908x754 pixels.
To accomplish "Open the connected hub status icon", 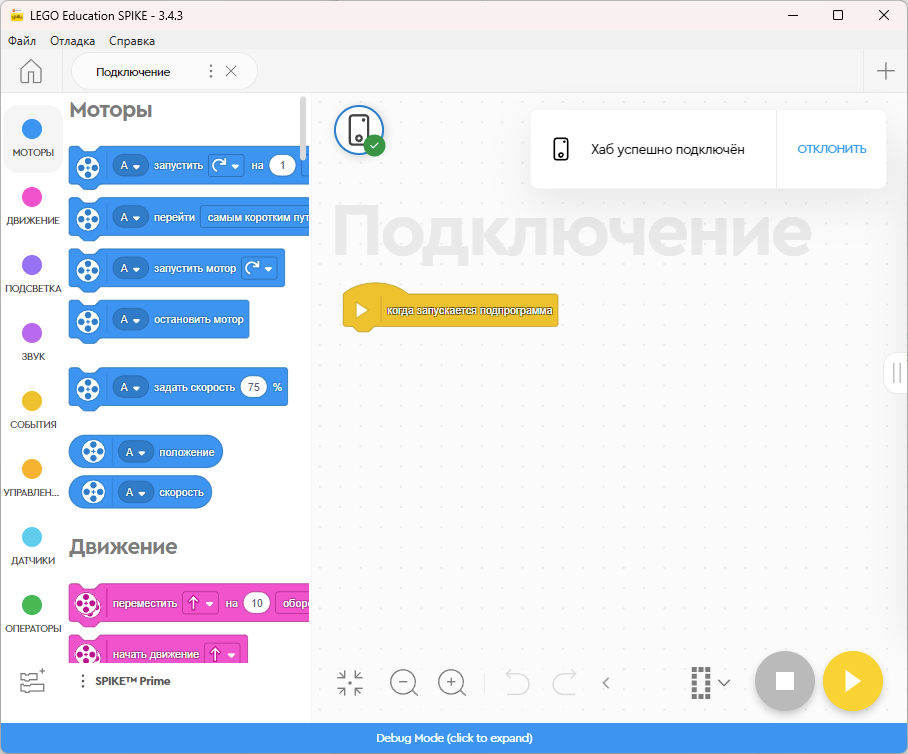I will tap(359, 130).
